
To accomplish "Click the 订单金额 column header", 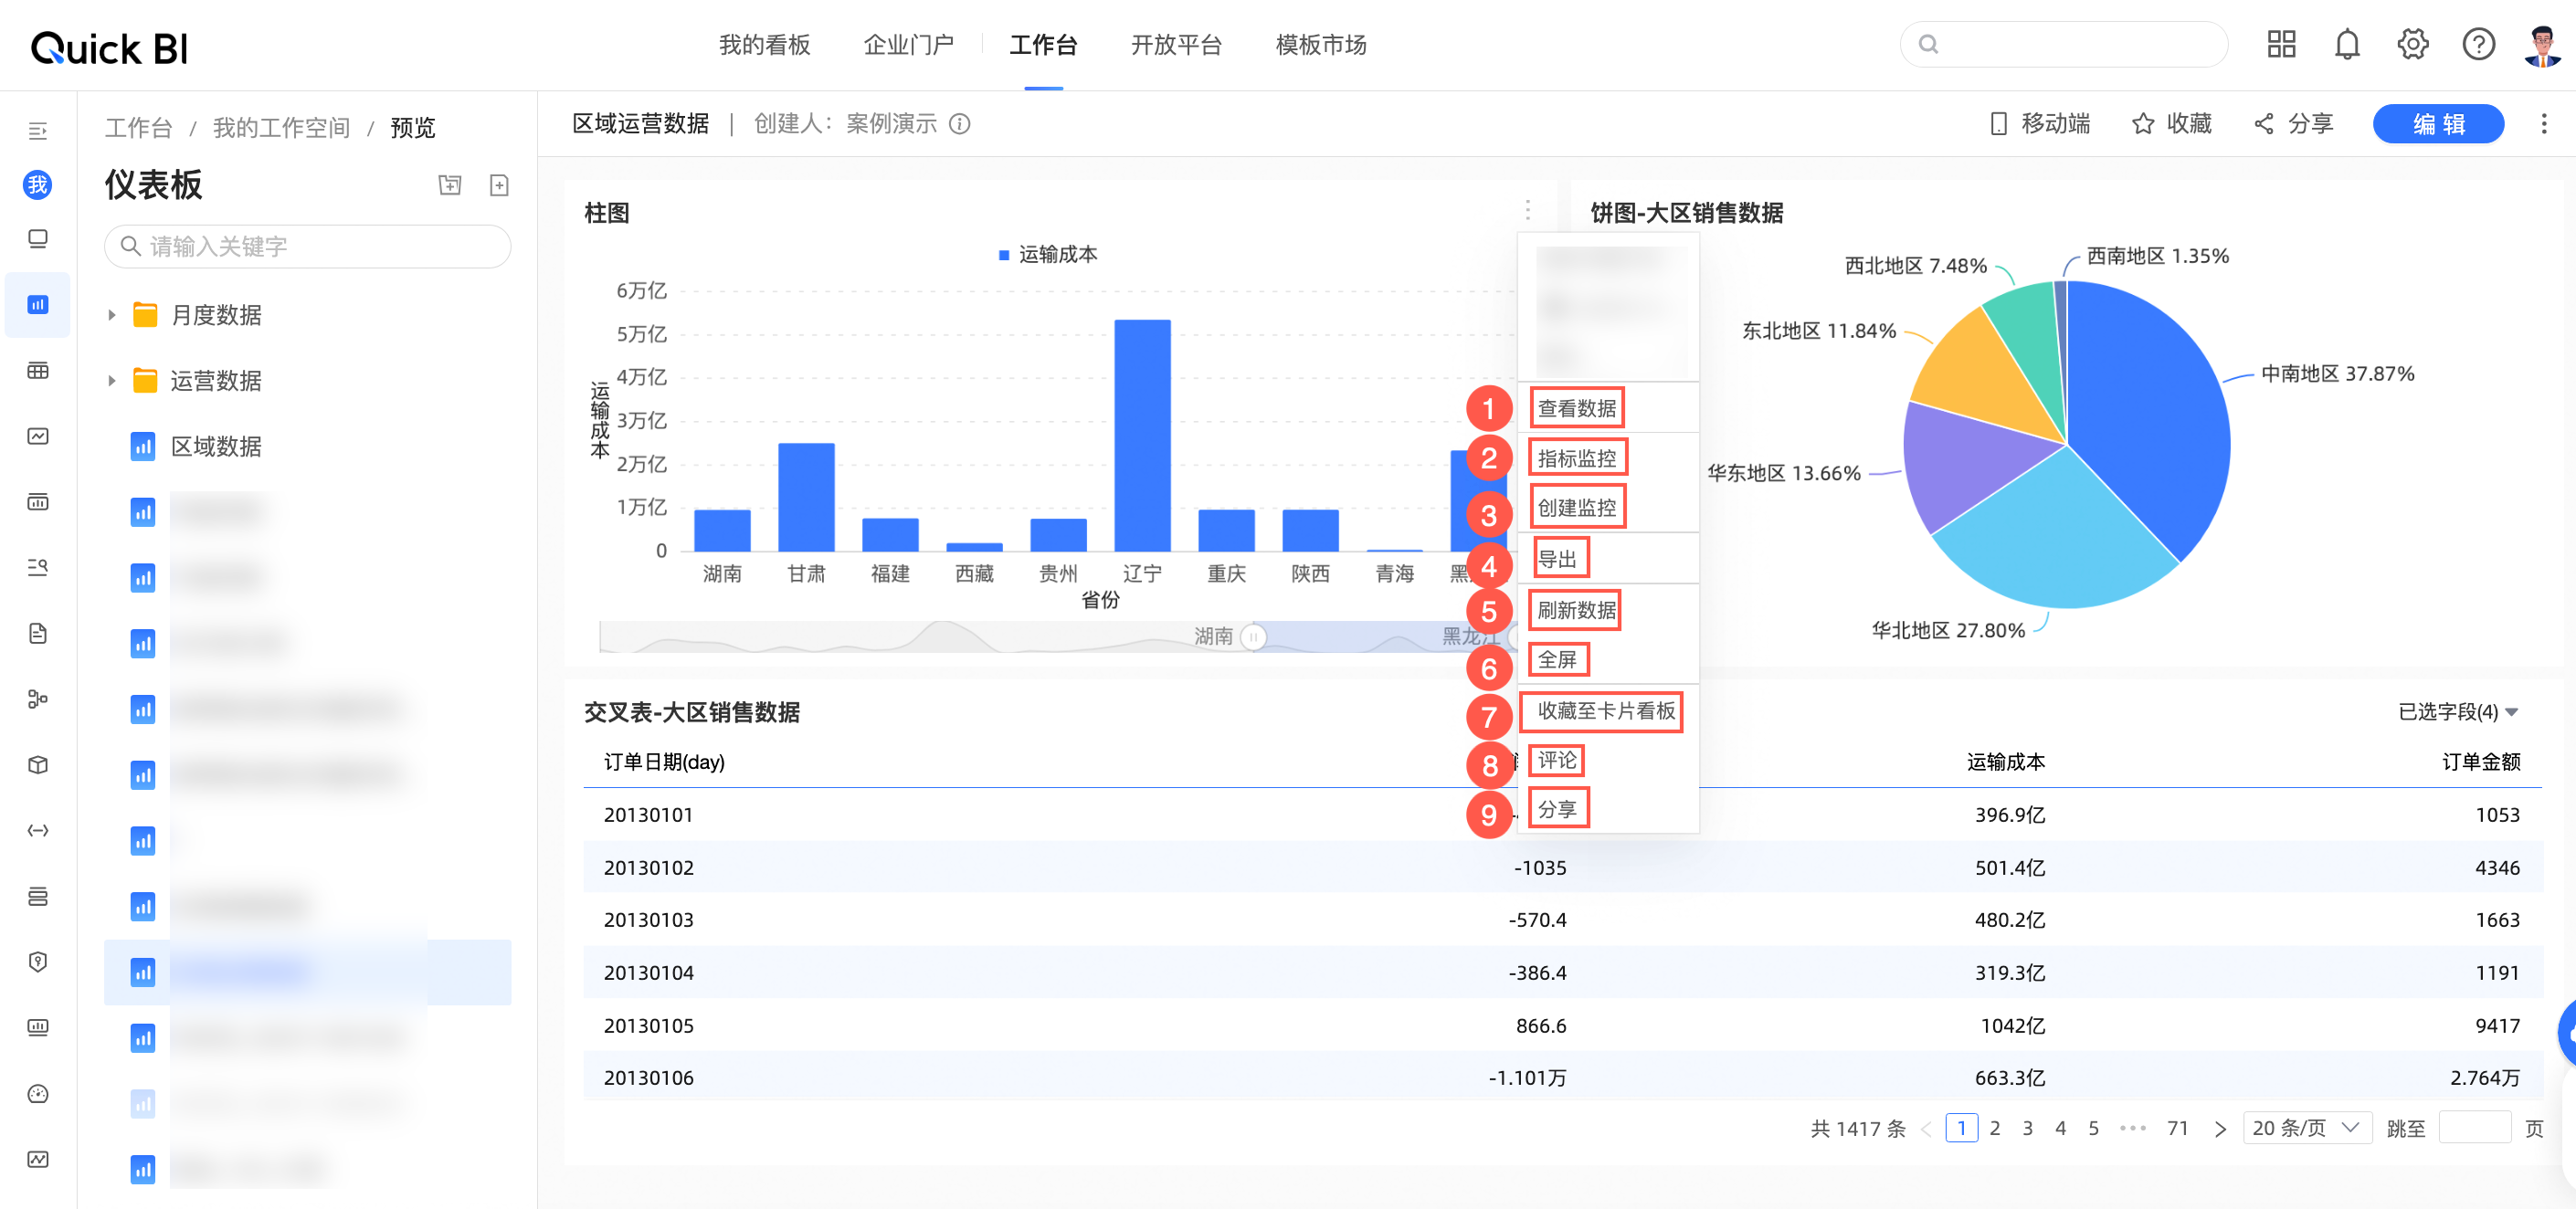I will pos(2480,762).
